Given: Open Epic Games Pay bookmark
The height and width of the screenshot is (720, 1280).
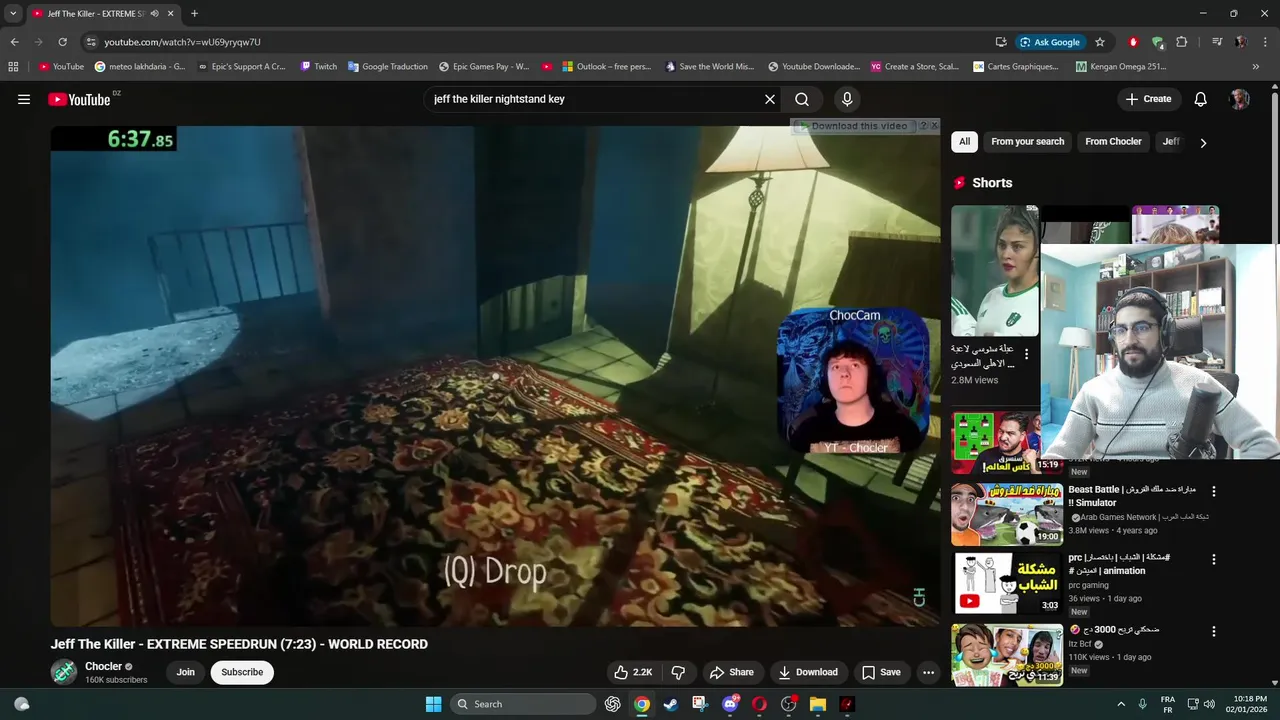Looking at the screenshot, I should click(485, 67).
